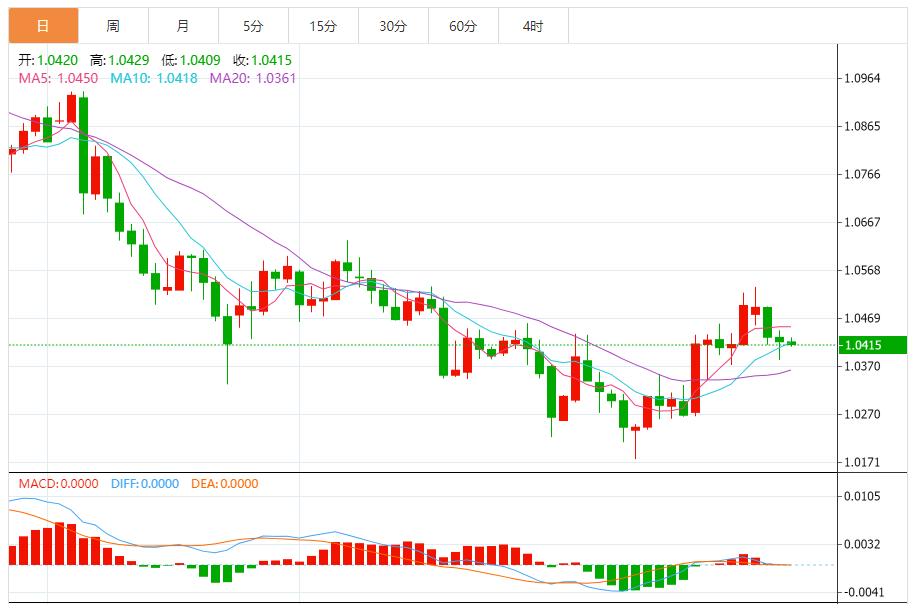Click the MACD:0.0000 label
Screen dimensions: 911x604
click(x=59, y=484)
